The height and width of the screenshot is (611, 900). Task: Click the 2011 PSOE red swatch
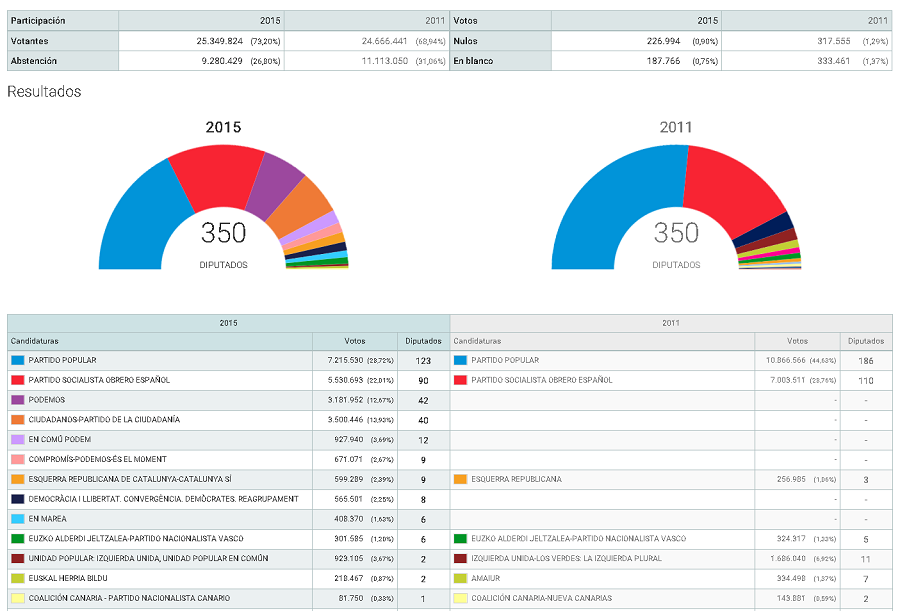(x=460, y=380)
